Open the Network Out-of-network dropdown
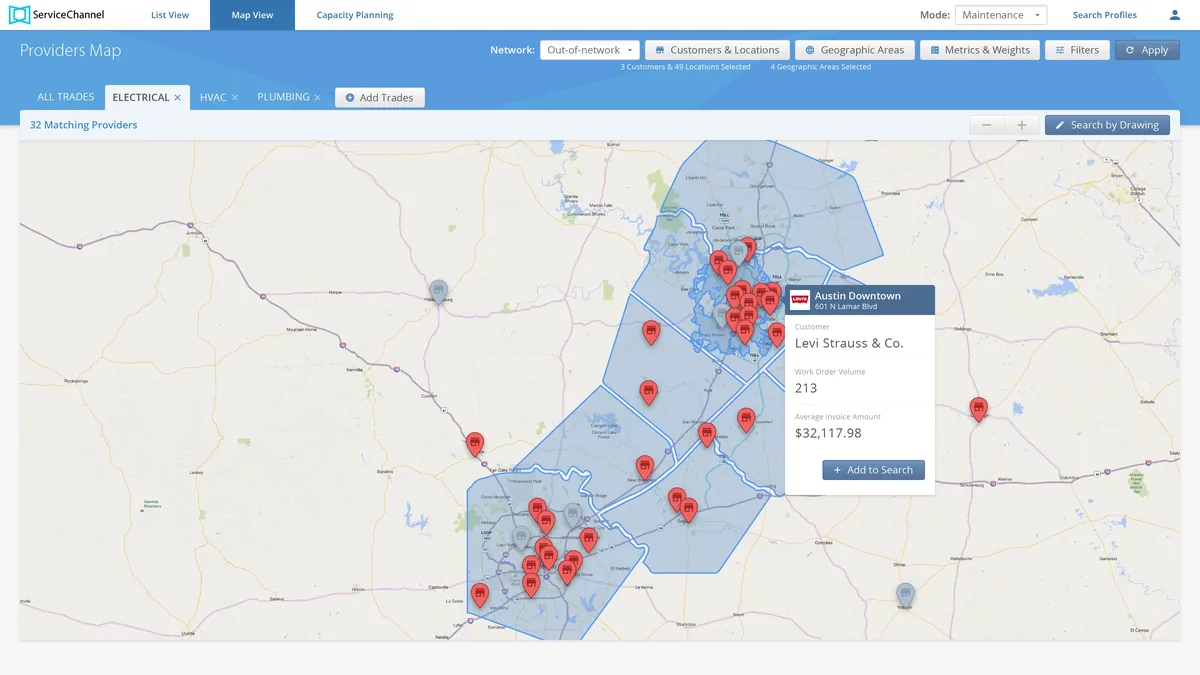 click(590, 50)
